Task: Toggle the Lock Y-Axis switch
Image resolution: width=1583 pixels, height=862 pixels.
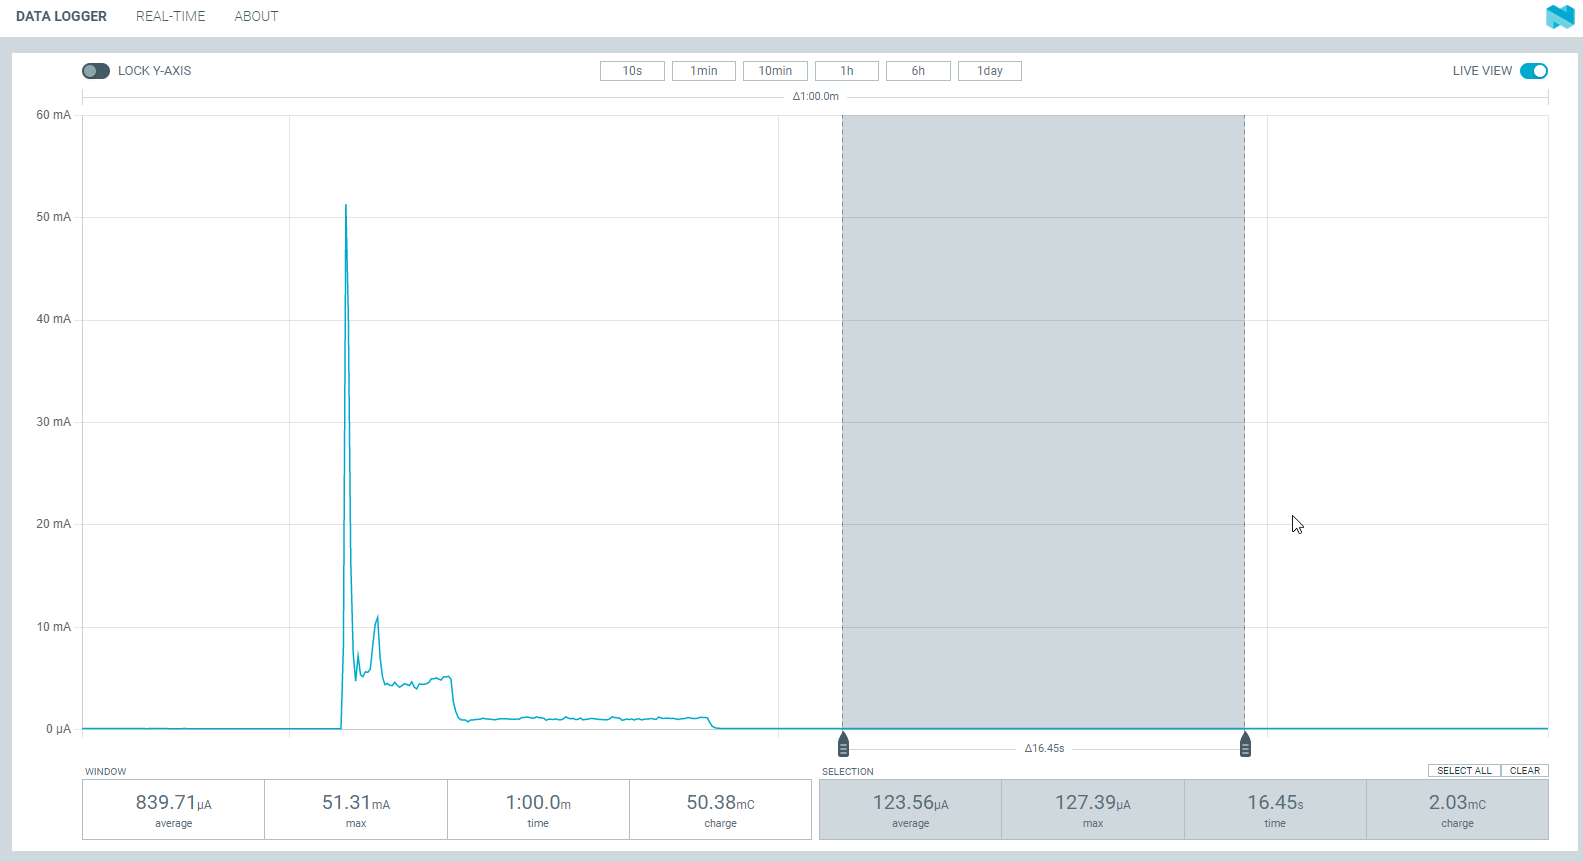Action: pos(96,71)
